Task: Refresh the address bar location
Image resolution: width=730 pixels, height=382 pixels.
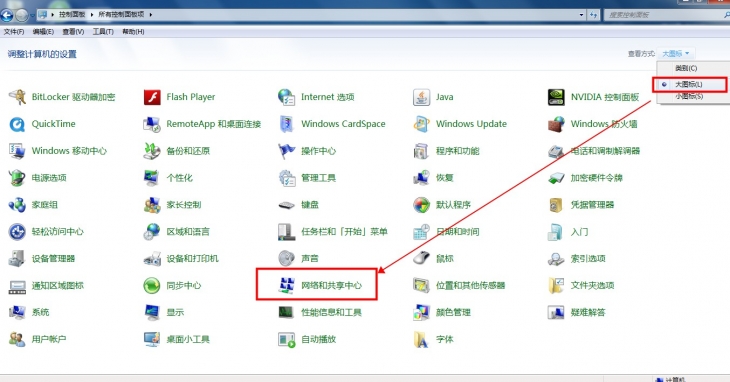Action: click(594, 15)
